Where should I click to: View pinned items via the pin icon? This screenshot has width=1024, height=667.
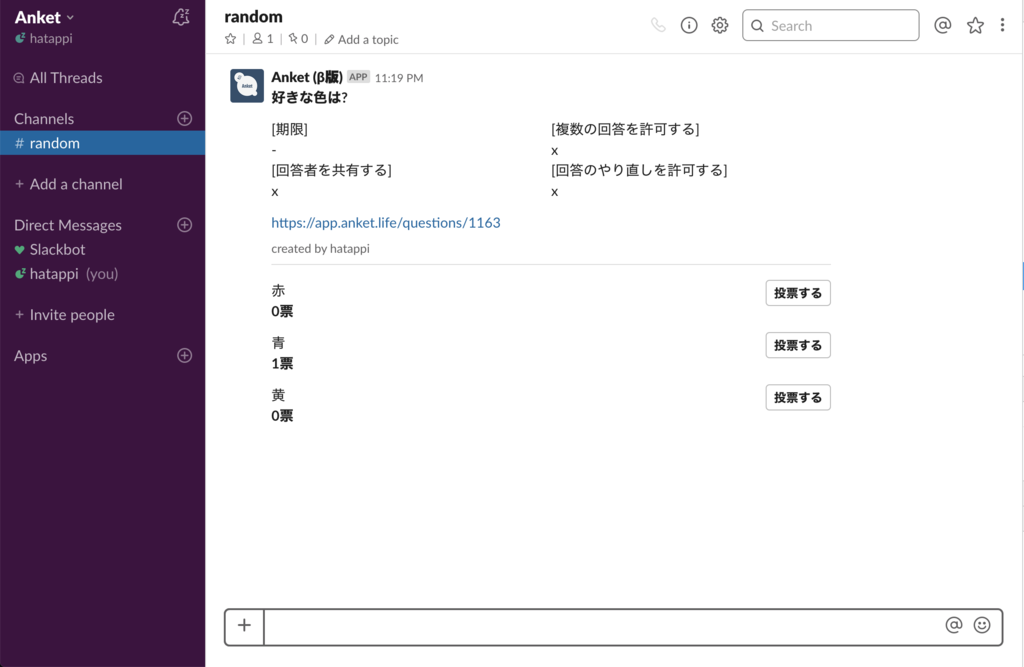pyautogui.click(x=295, y=38)
